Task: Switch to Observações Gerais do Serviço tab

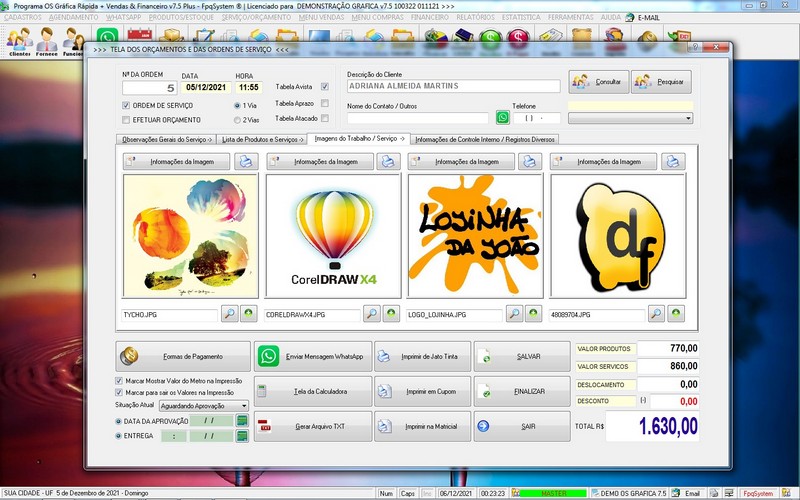Action: pyautogui.click(x=167, y=139)
